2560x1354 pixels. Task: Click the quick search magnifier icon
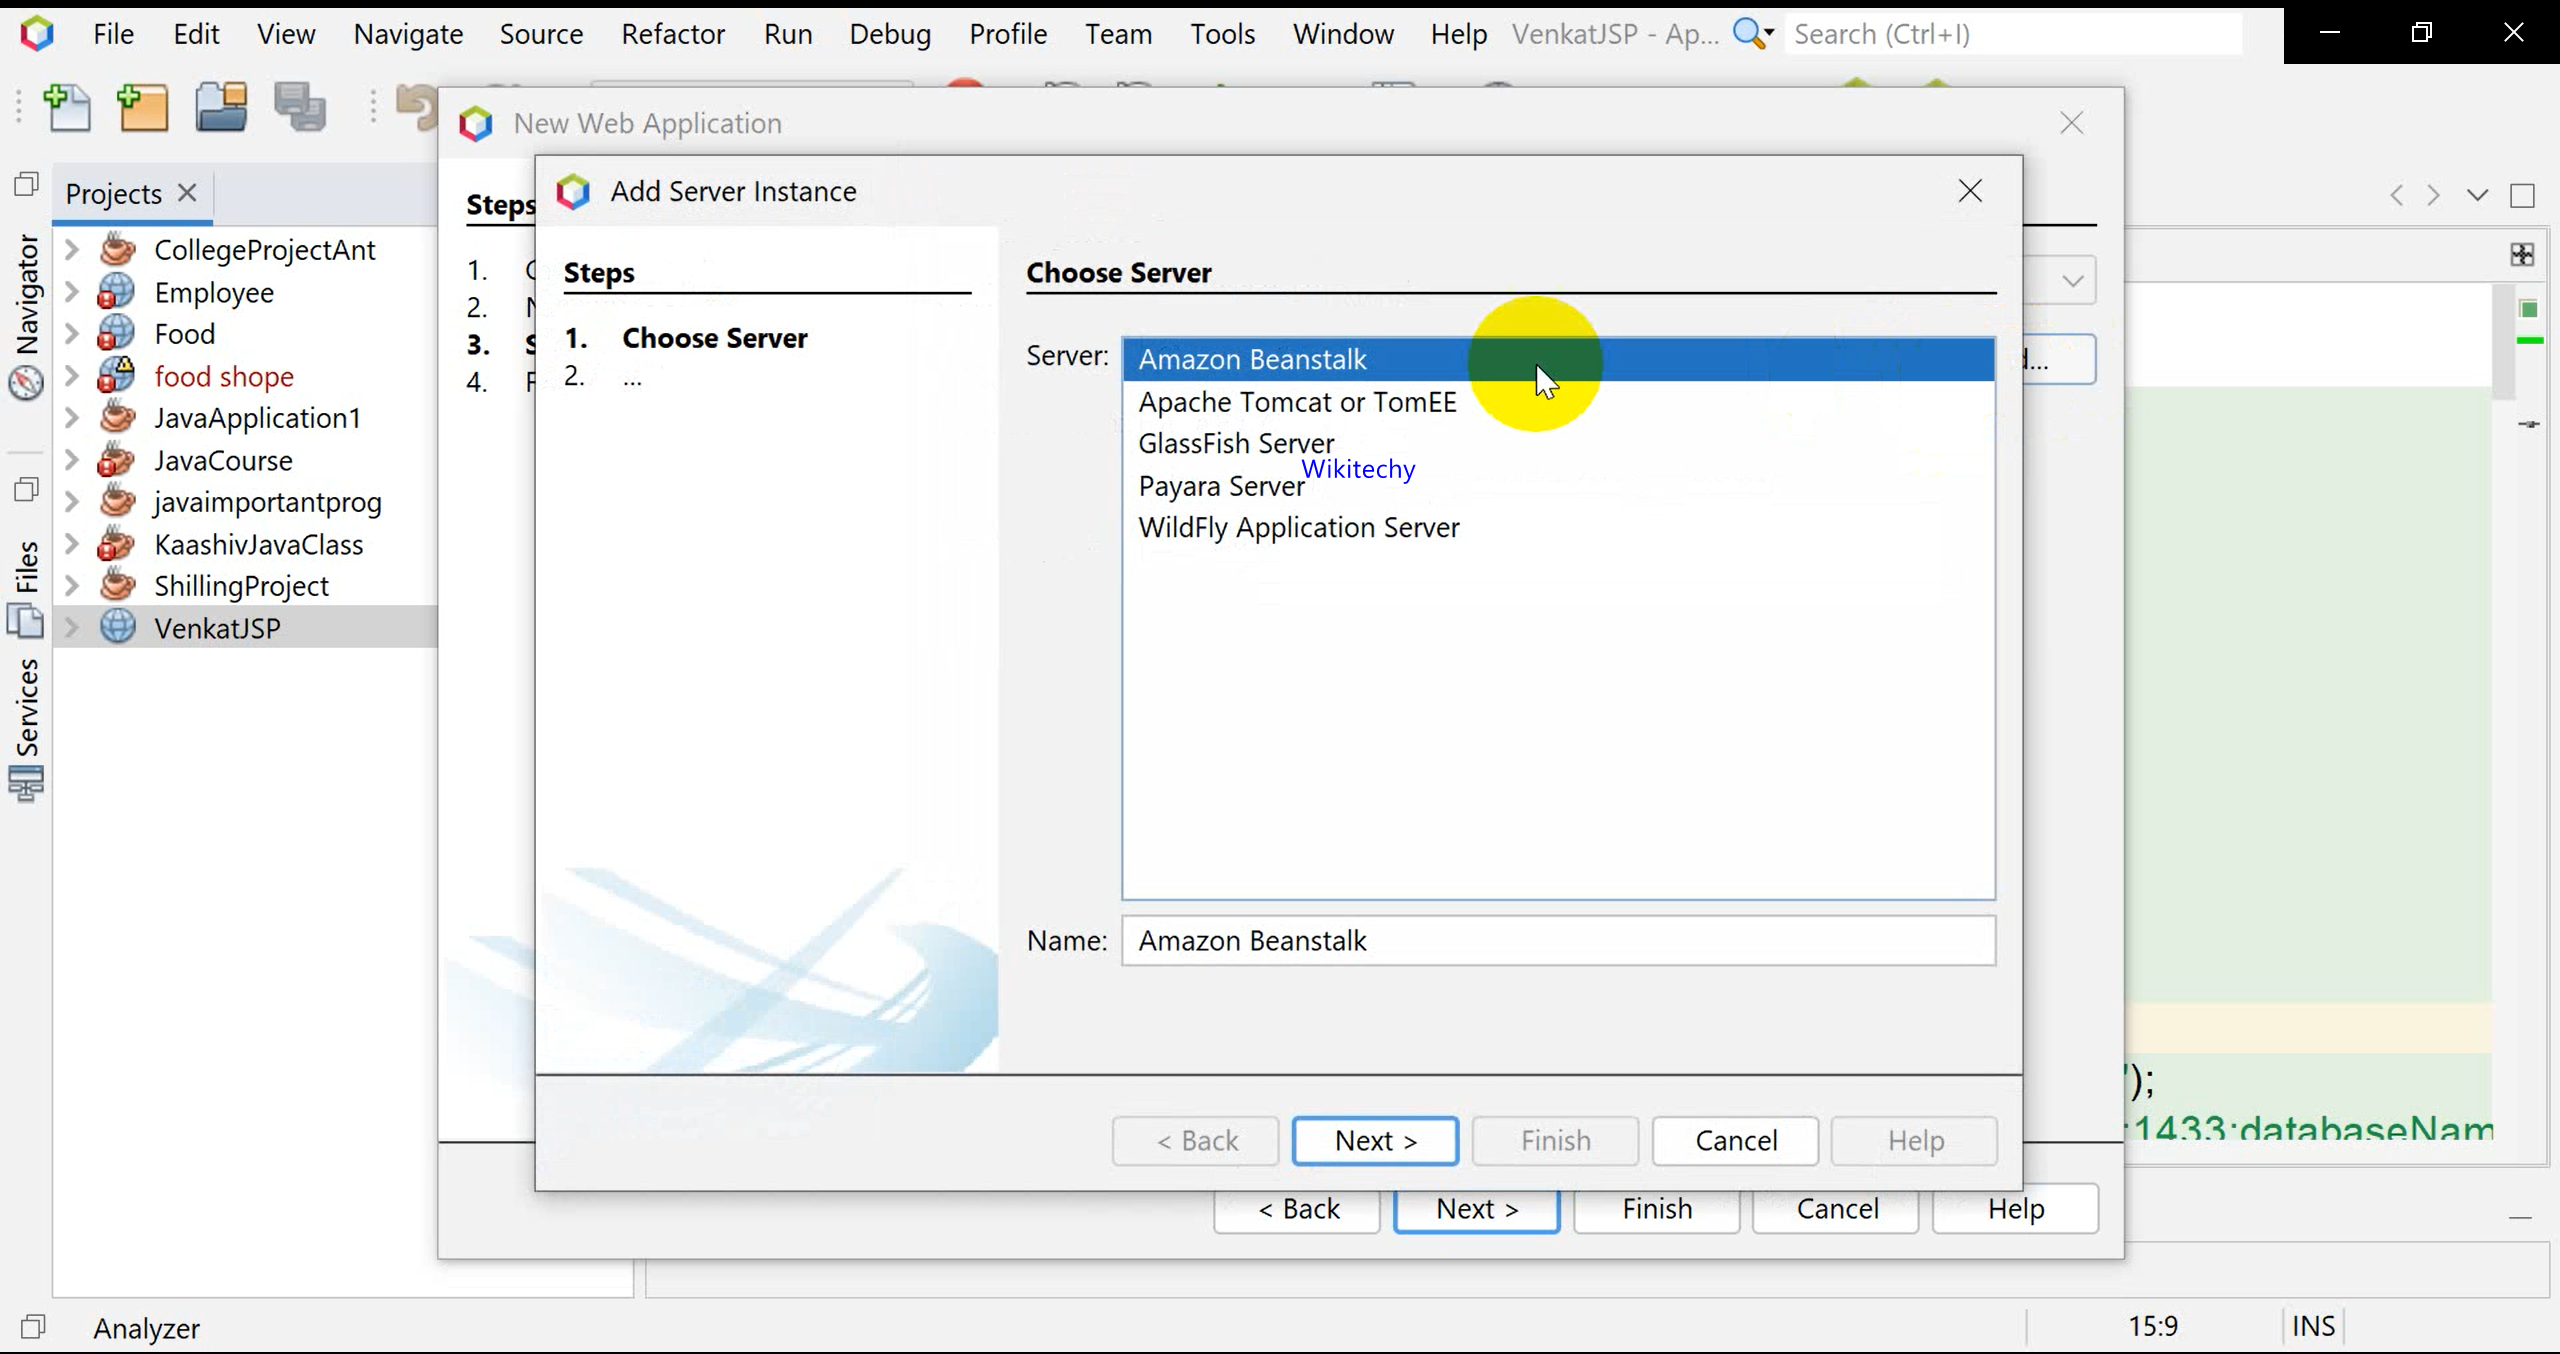(1749, 33)
